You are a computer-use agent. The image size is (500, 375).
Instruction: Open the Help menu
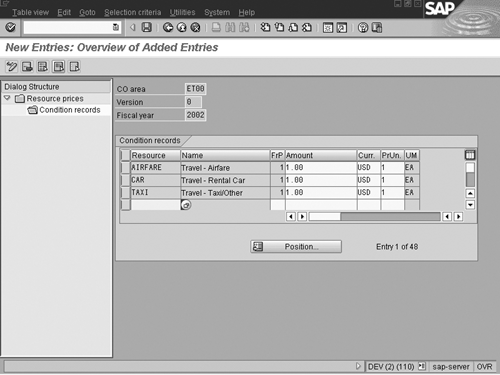(x=247, y=12)
